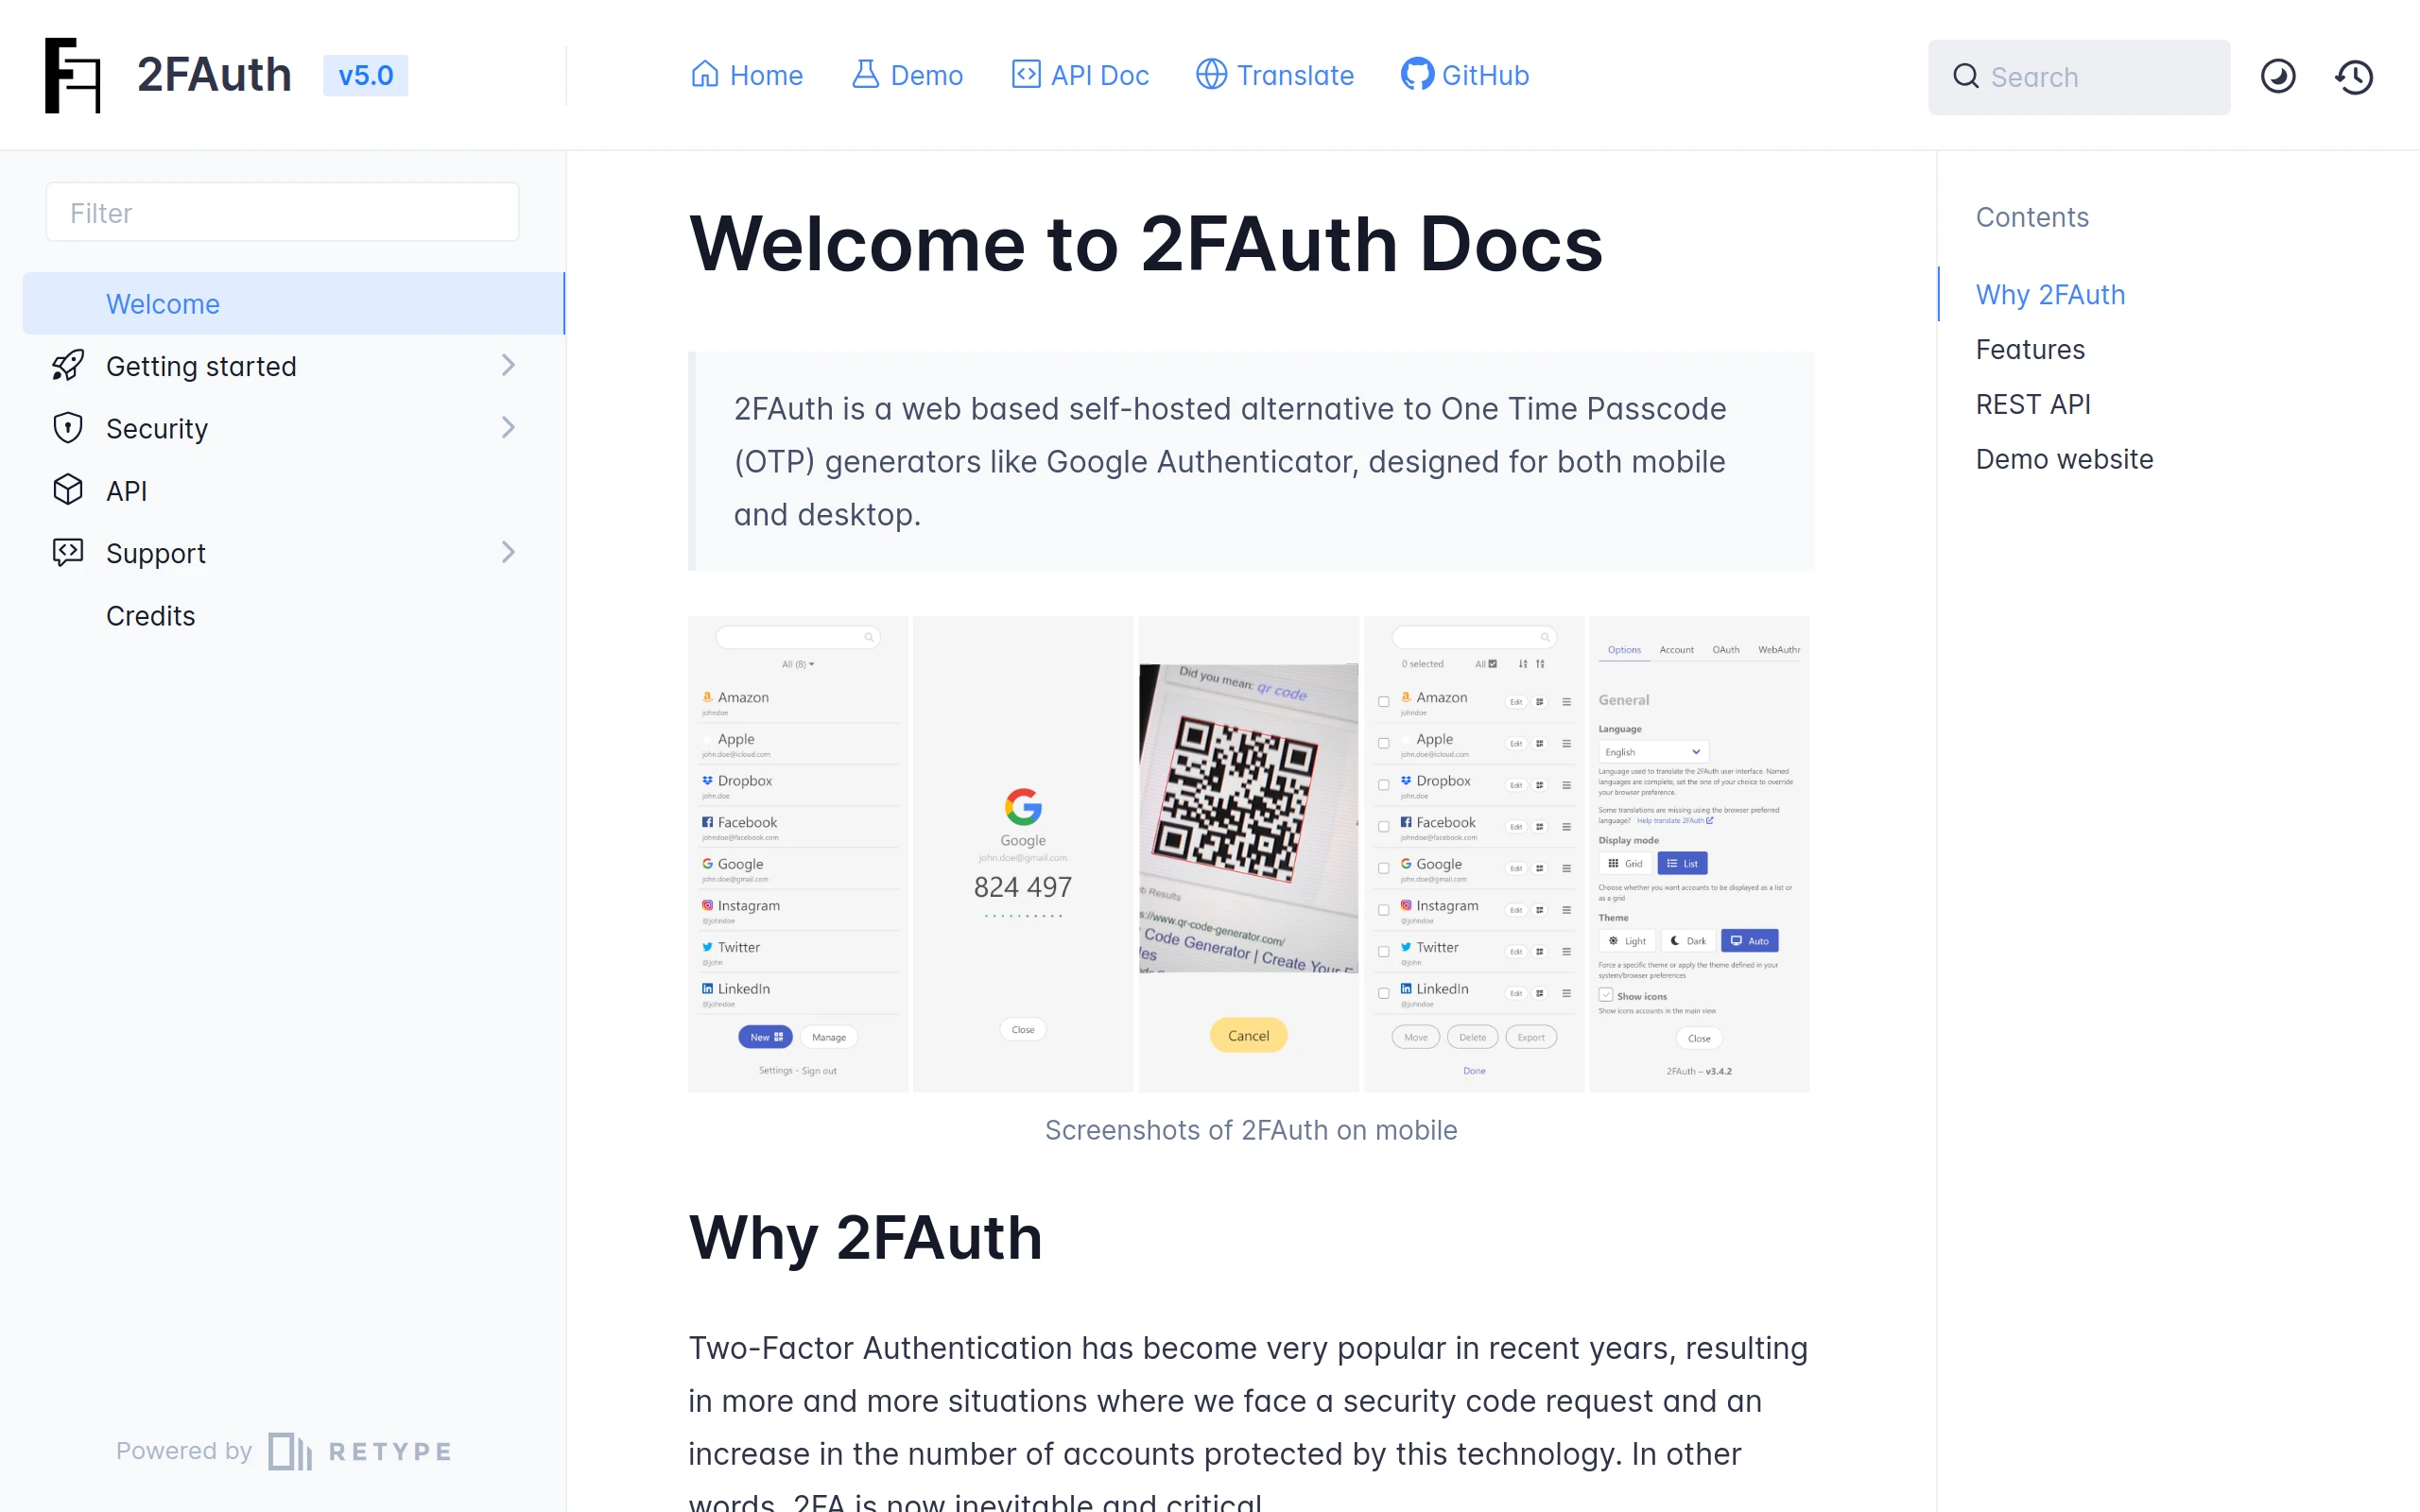
Task: Toggle dark mode with the moon icon
Action: (2279, 76)
